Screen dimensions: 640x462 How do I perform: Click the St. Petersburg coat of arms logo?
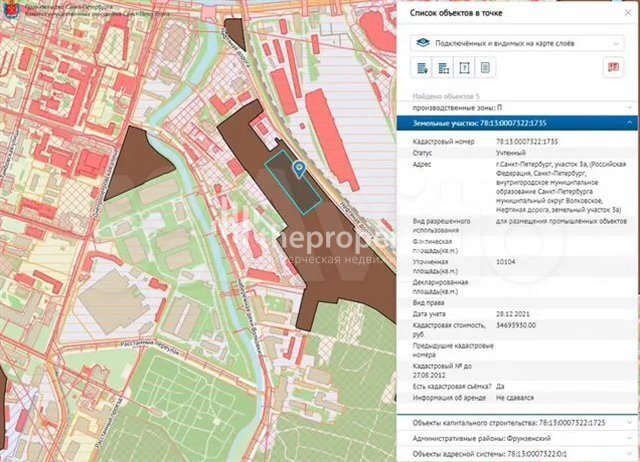tap(8, 11)
